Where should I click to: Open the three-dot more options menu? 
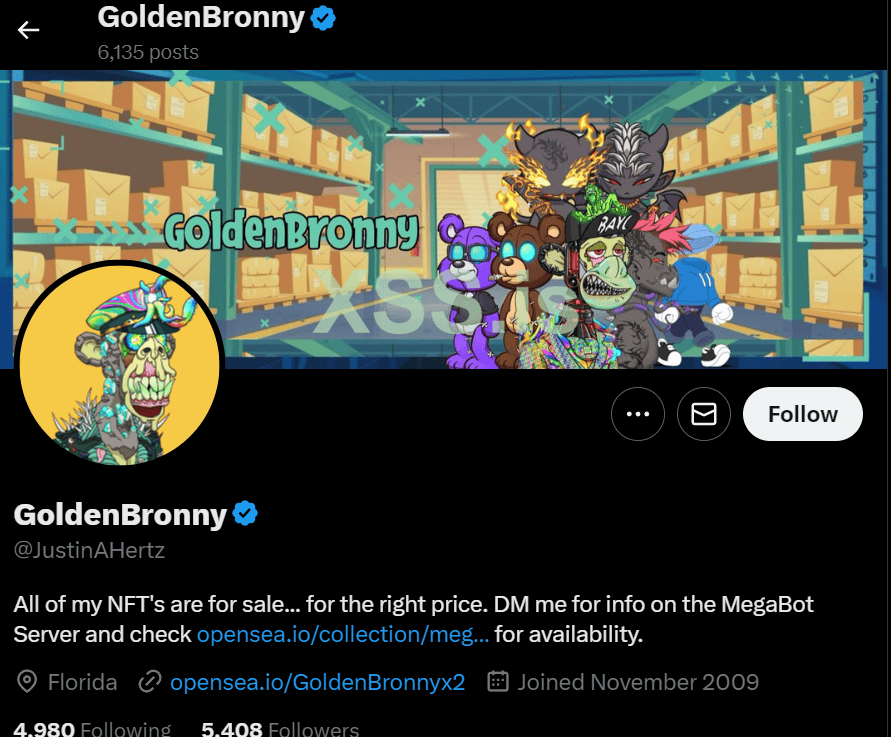(x=638, y=414)
